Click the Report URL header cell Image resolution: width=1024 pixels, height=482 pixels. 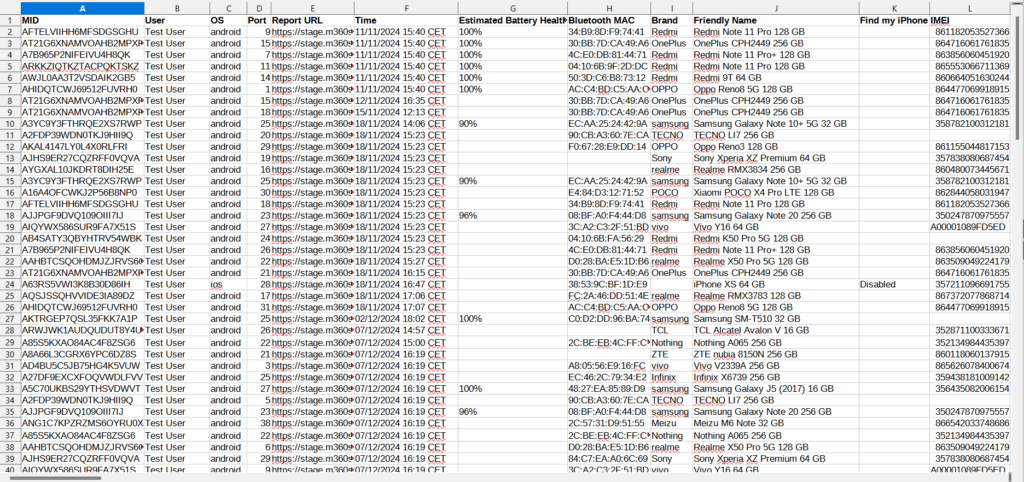tap(312, 20)
